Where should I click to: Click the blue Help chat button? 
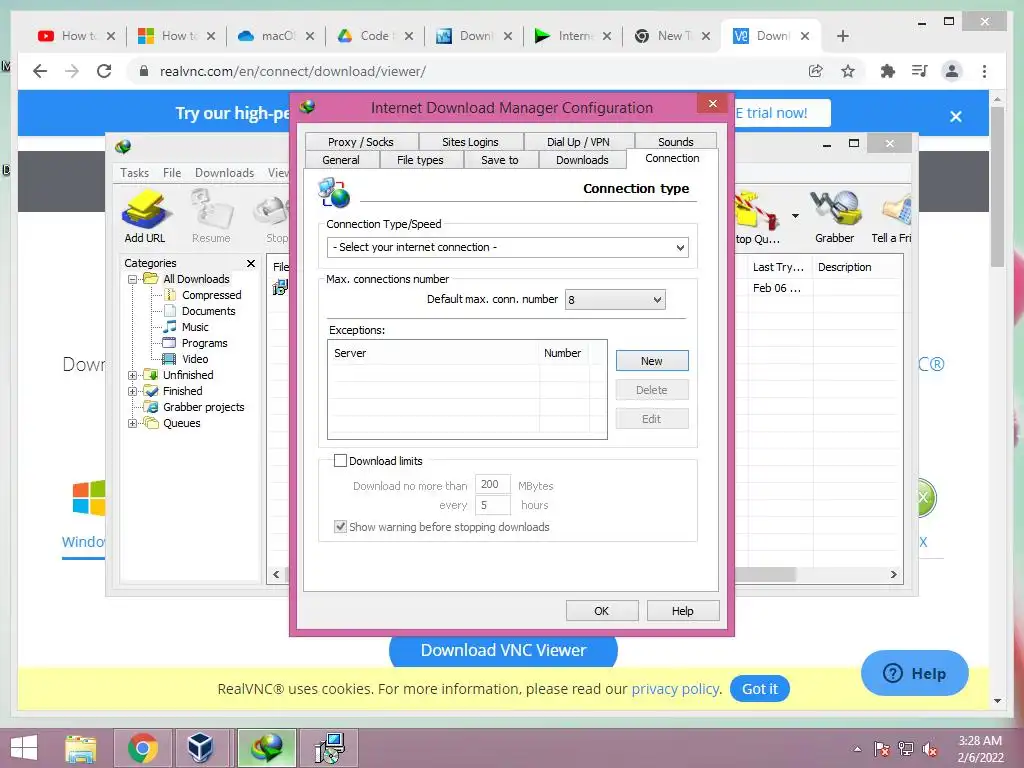pos(914,673)
